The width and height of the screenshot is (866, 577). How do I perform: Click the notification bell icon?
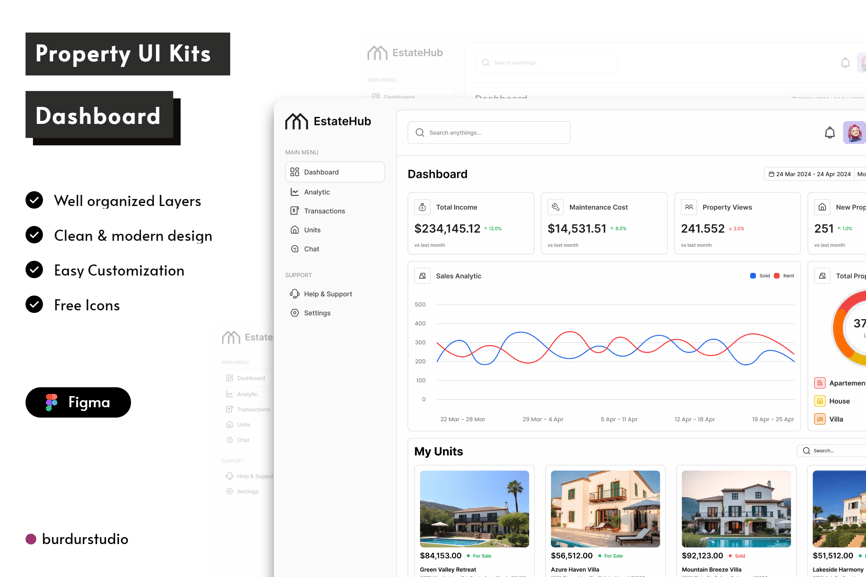[829, 133]
